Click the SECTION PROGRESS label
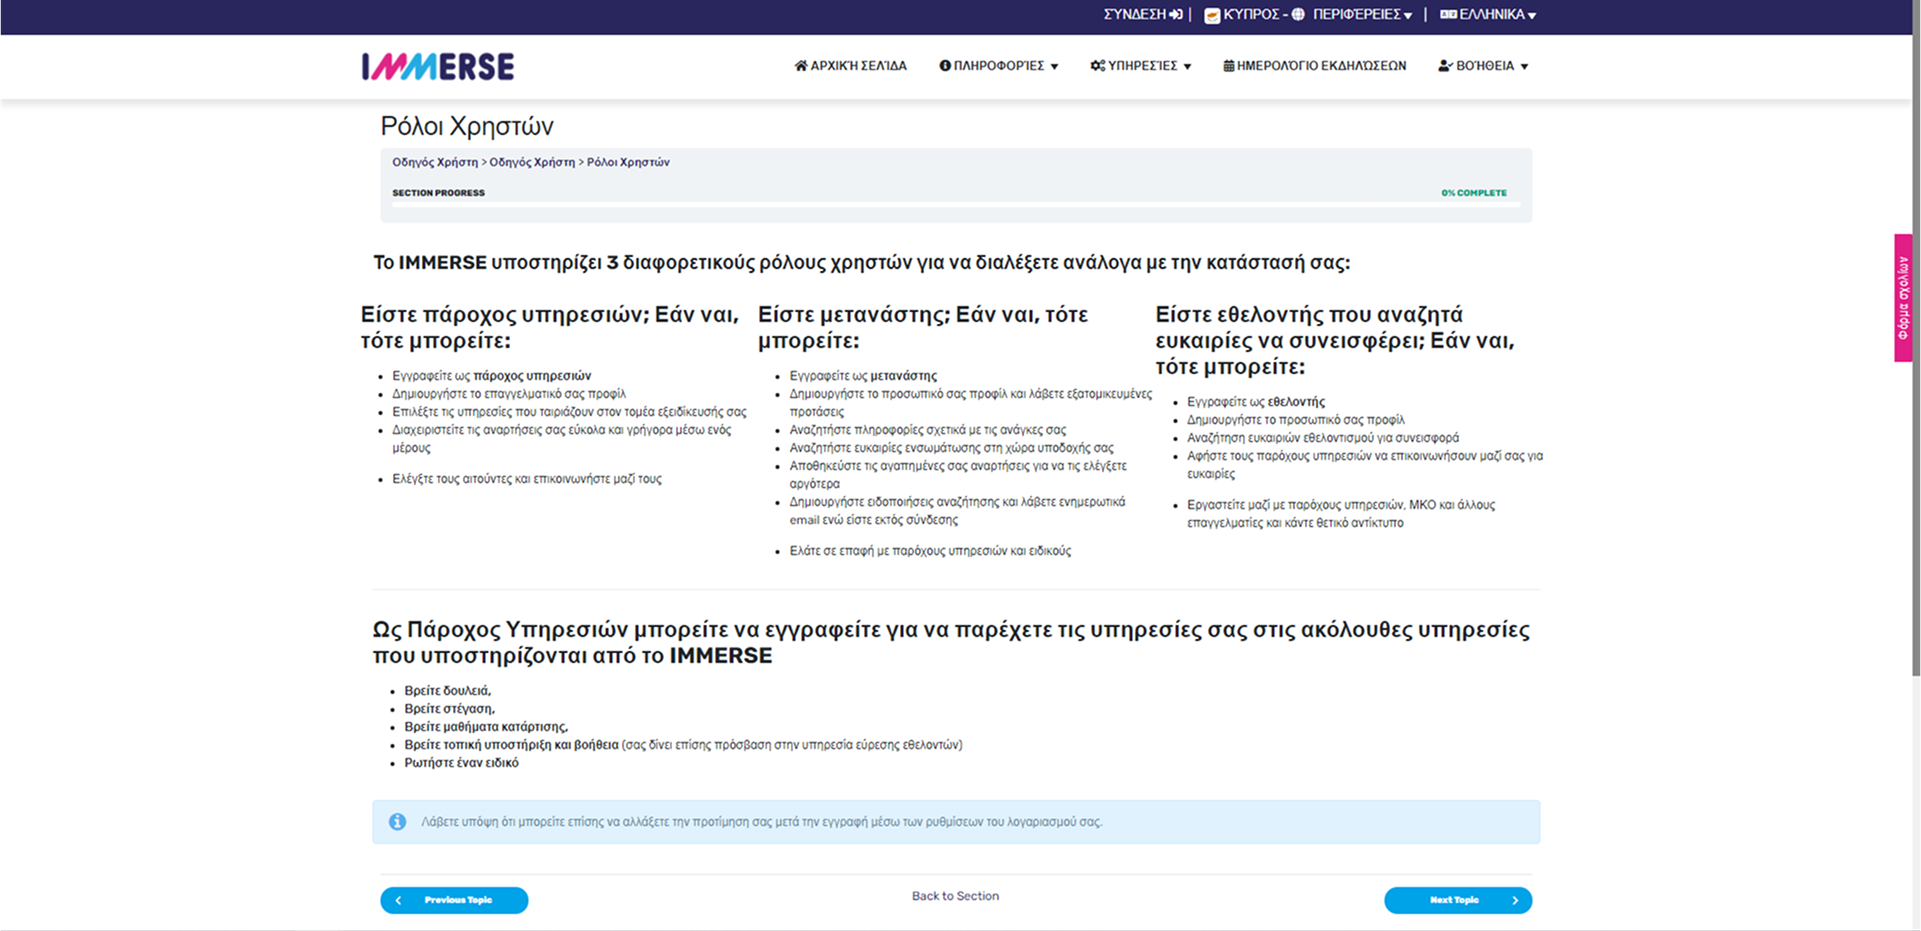Image resolution: width=1921 pixels, height=931 pixels. pyautogui.click(x=438, y=193)
